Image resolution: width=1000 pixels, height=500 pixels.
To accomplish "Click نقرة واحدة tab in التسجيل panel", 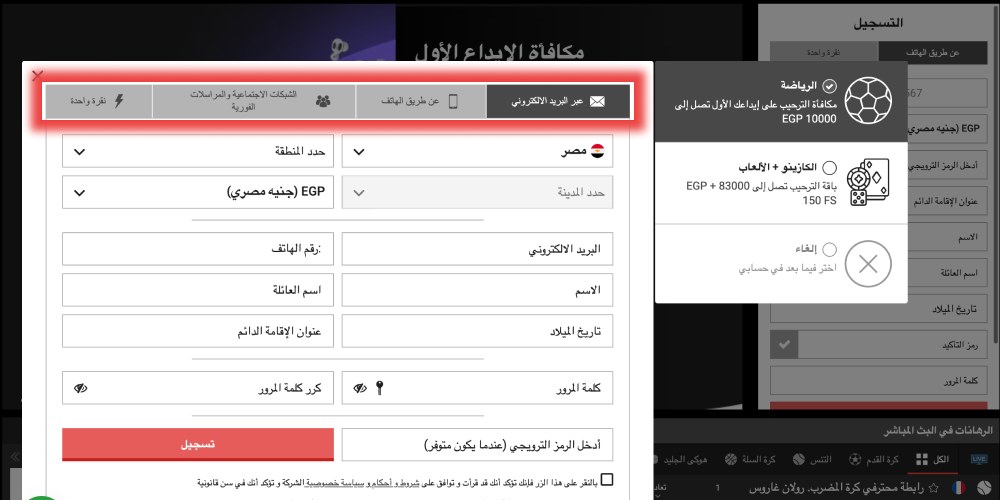I will [x=824, y=54].
